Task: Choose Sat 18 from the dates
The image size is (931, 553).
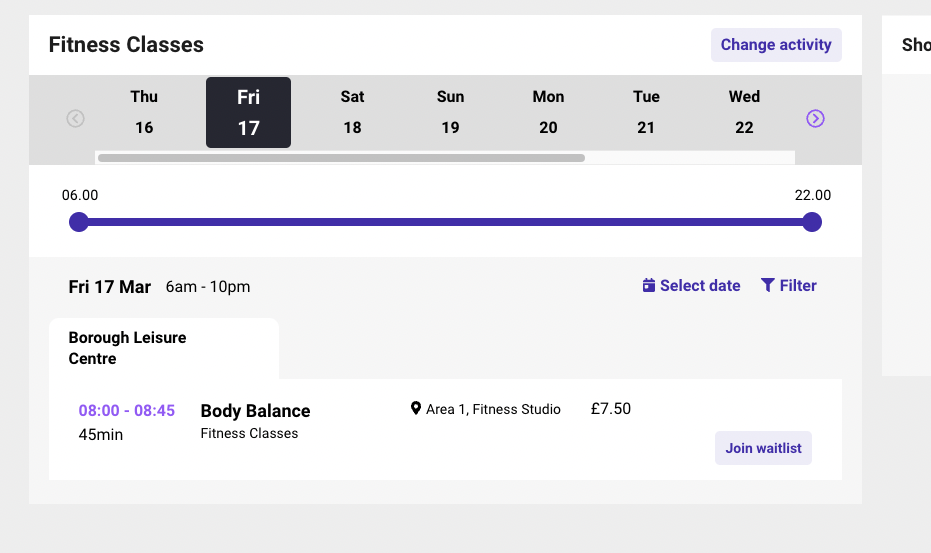Action: click(352, 112)
